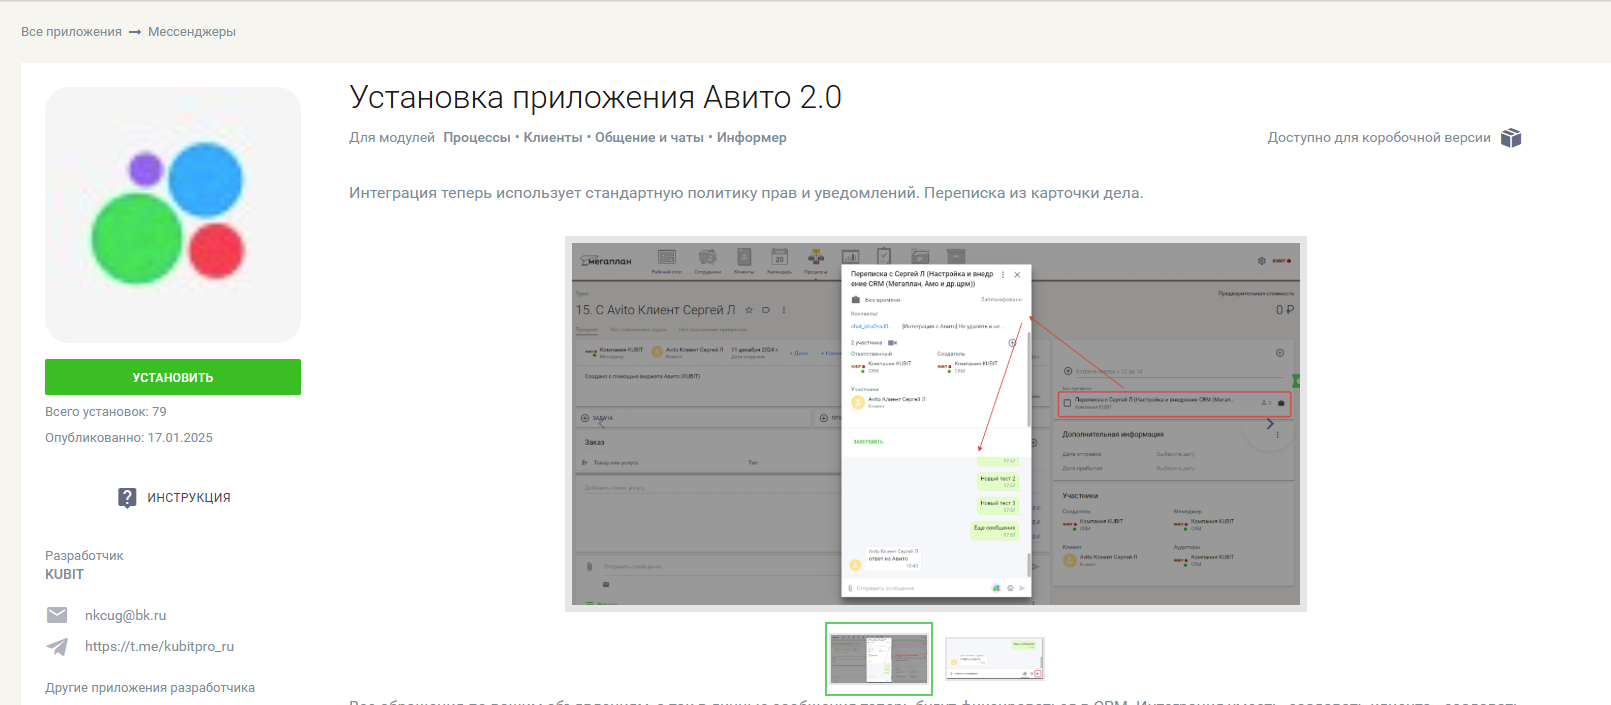Open the https://t.me/kubitpro_ru link

click(x=159, y=646)
